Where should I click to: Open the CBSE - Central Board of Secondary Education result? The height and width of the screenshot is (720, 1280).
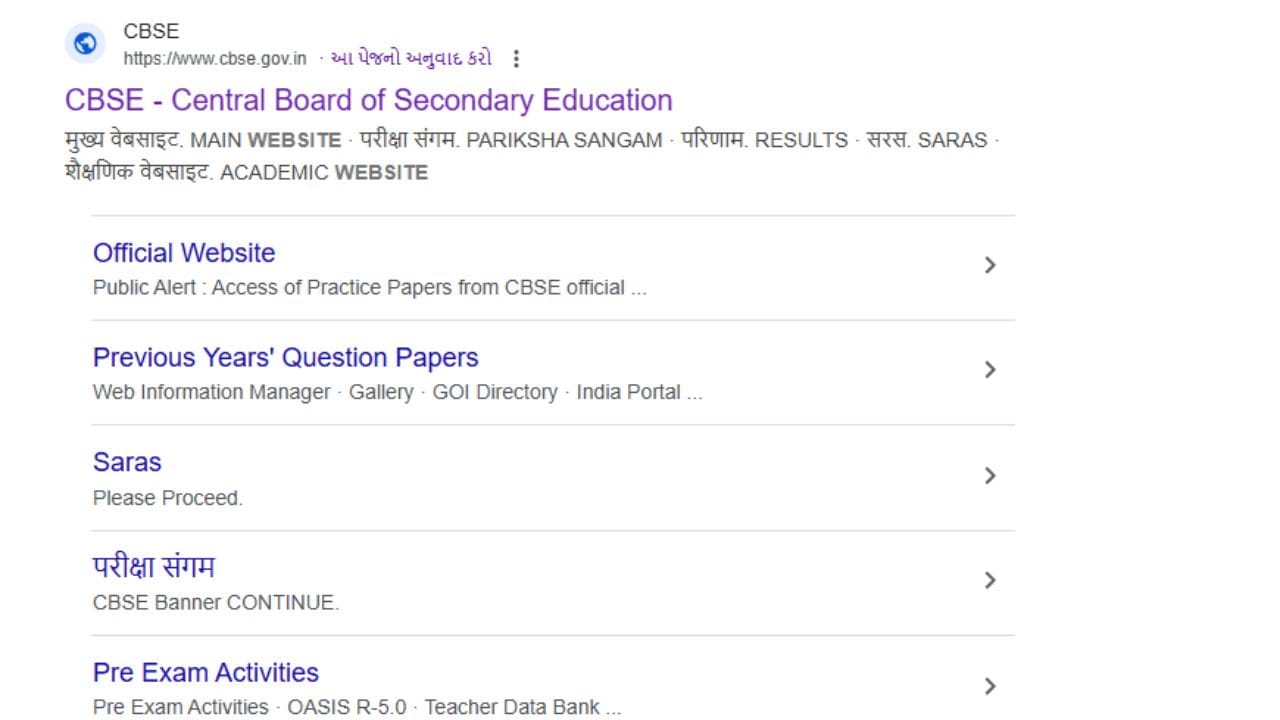[367, 100]
